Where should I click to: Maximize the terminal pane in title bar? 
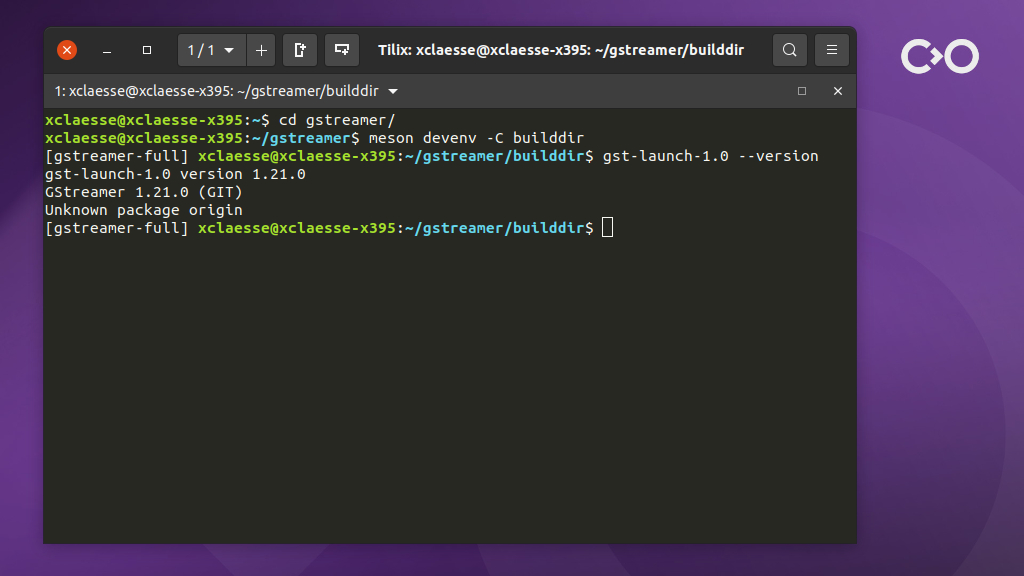click(x=802, y=91)
